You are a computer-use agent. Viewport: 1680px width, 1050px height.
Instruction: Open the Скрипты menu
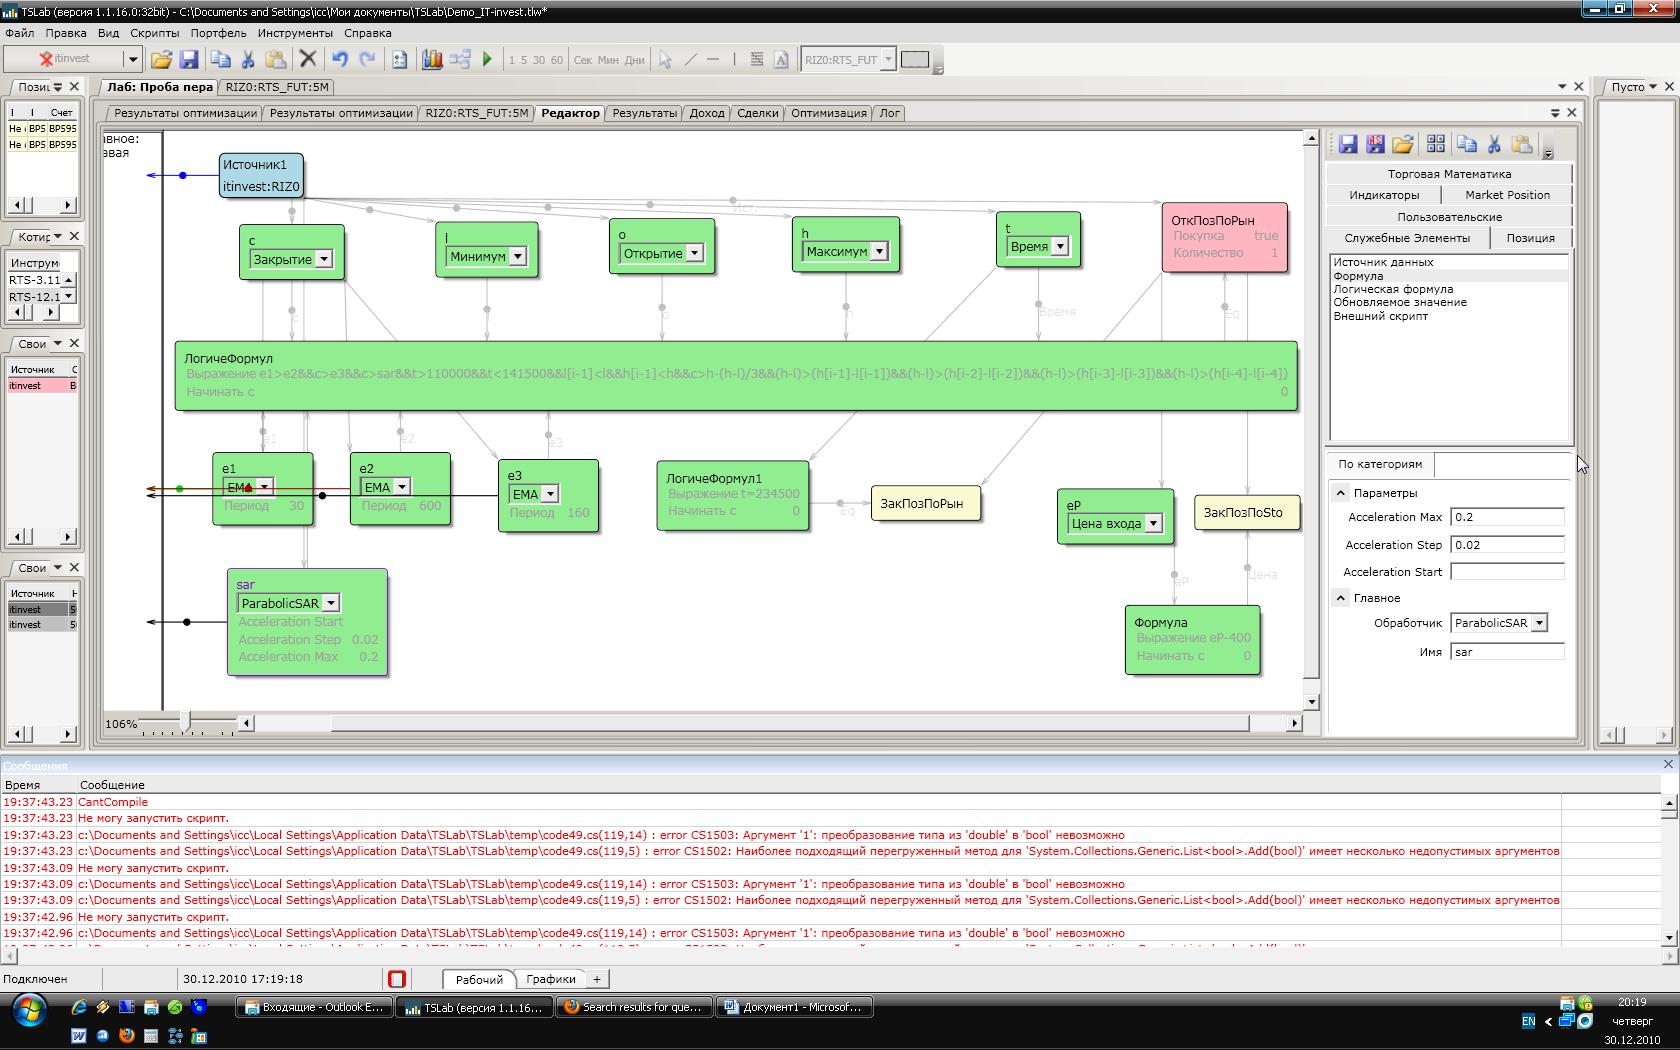[154, 33]
